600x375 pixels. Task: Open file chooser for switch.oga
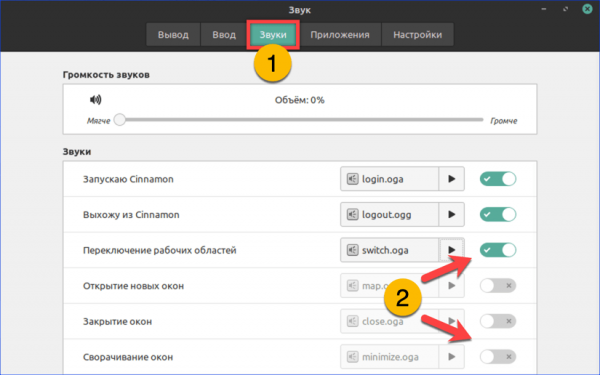click(389, 250)
